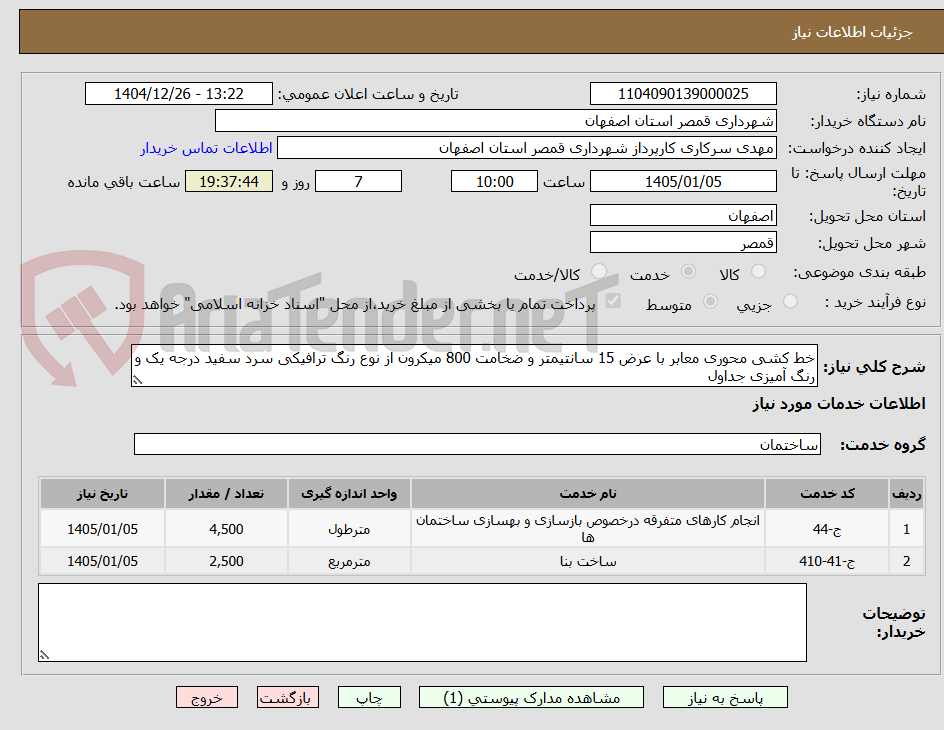The image size is (944, 730).
Task: Click the بازگشت back button
Action: pos(288,698)
